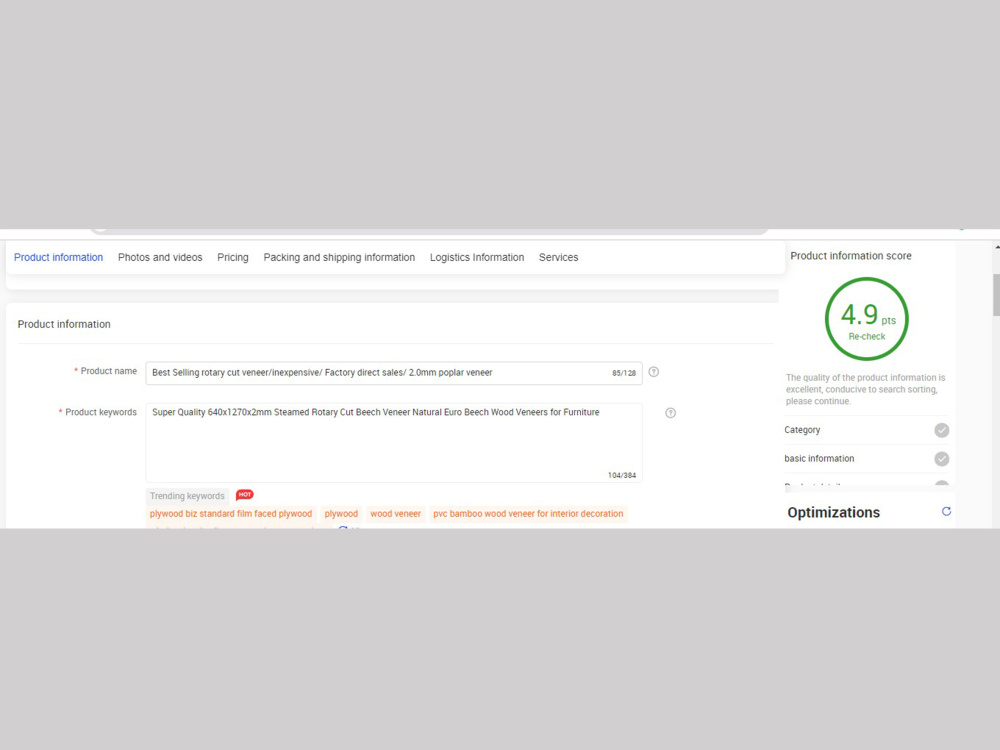Viewport: 1000px width, 750px height.
Task: Go to the Pricing tab
Action: click(x=233, y=257)
